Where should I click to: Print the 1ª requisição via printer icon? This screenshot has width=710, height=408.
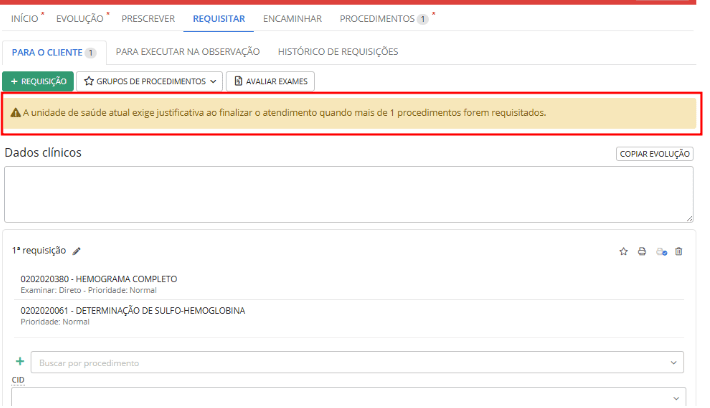click(x=642, y=251)
